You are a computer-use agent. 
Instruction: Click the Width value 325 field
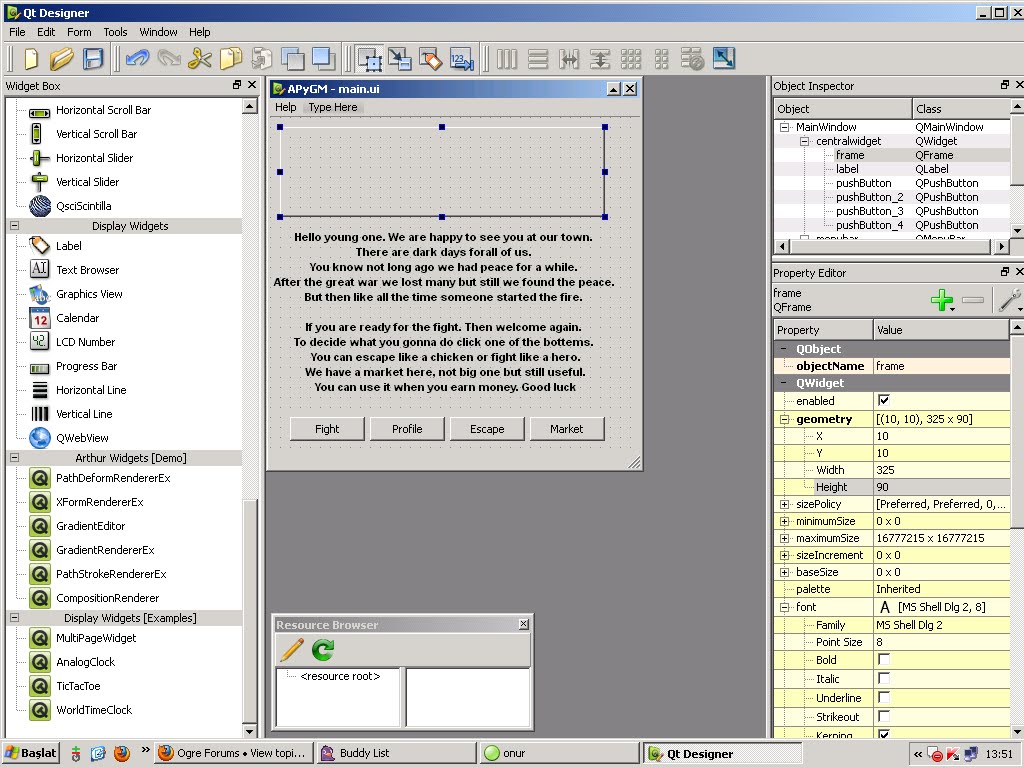942,470
